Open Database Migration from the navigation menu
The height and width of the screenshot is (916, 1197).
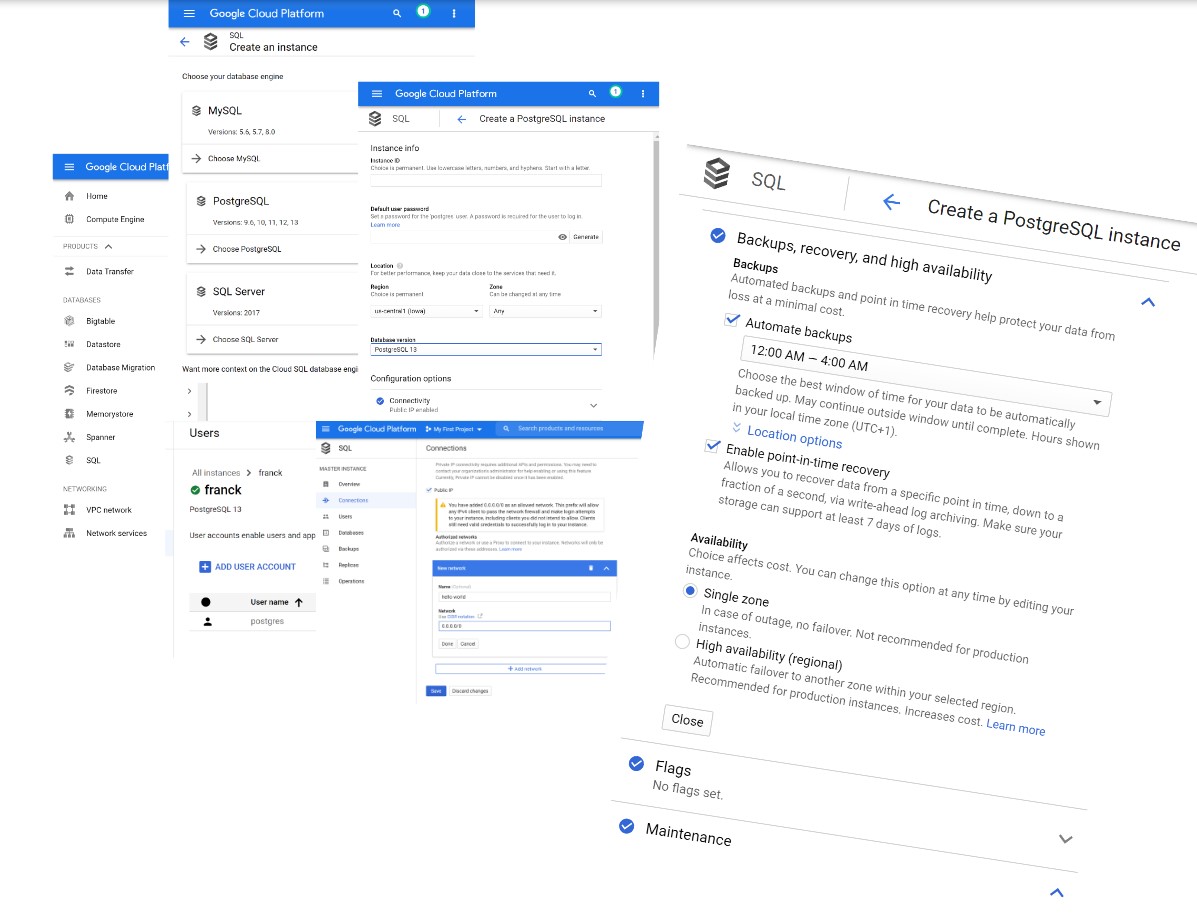coord(121,368)
